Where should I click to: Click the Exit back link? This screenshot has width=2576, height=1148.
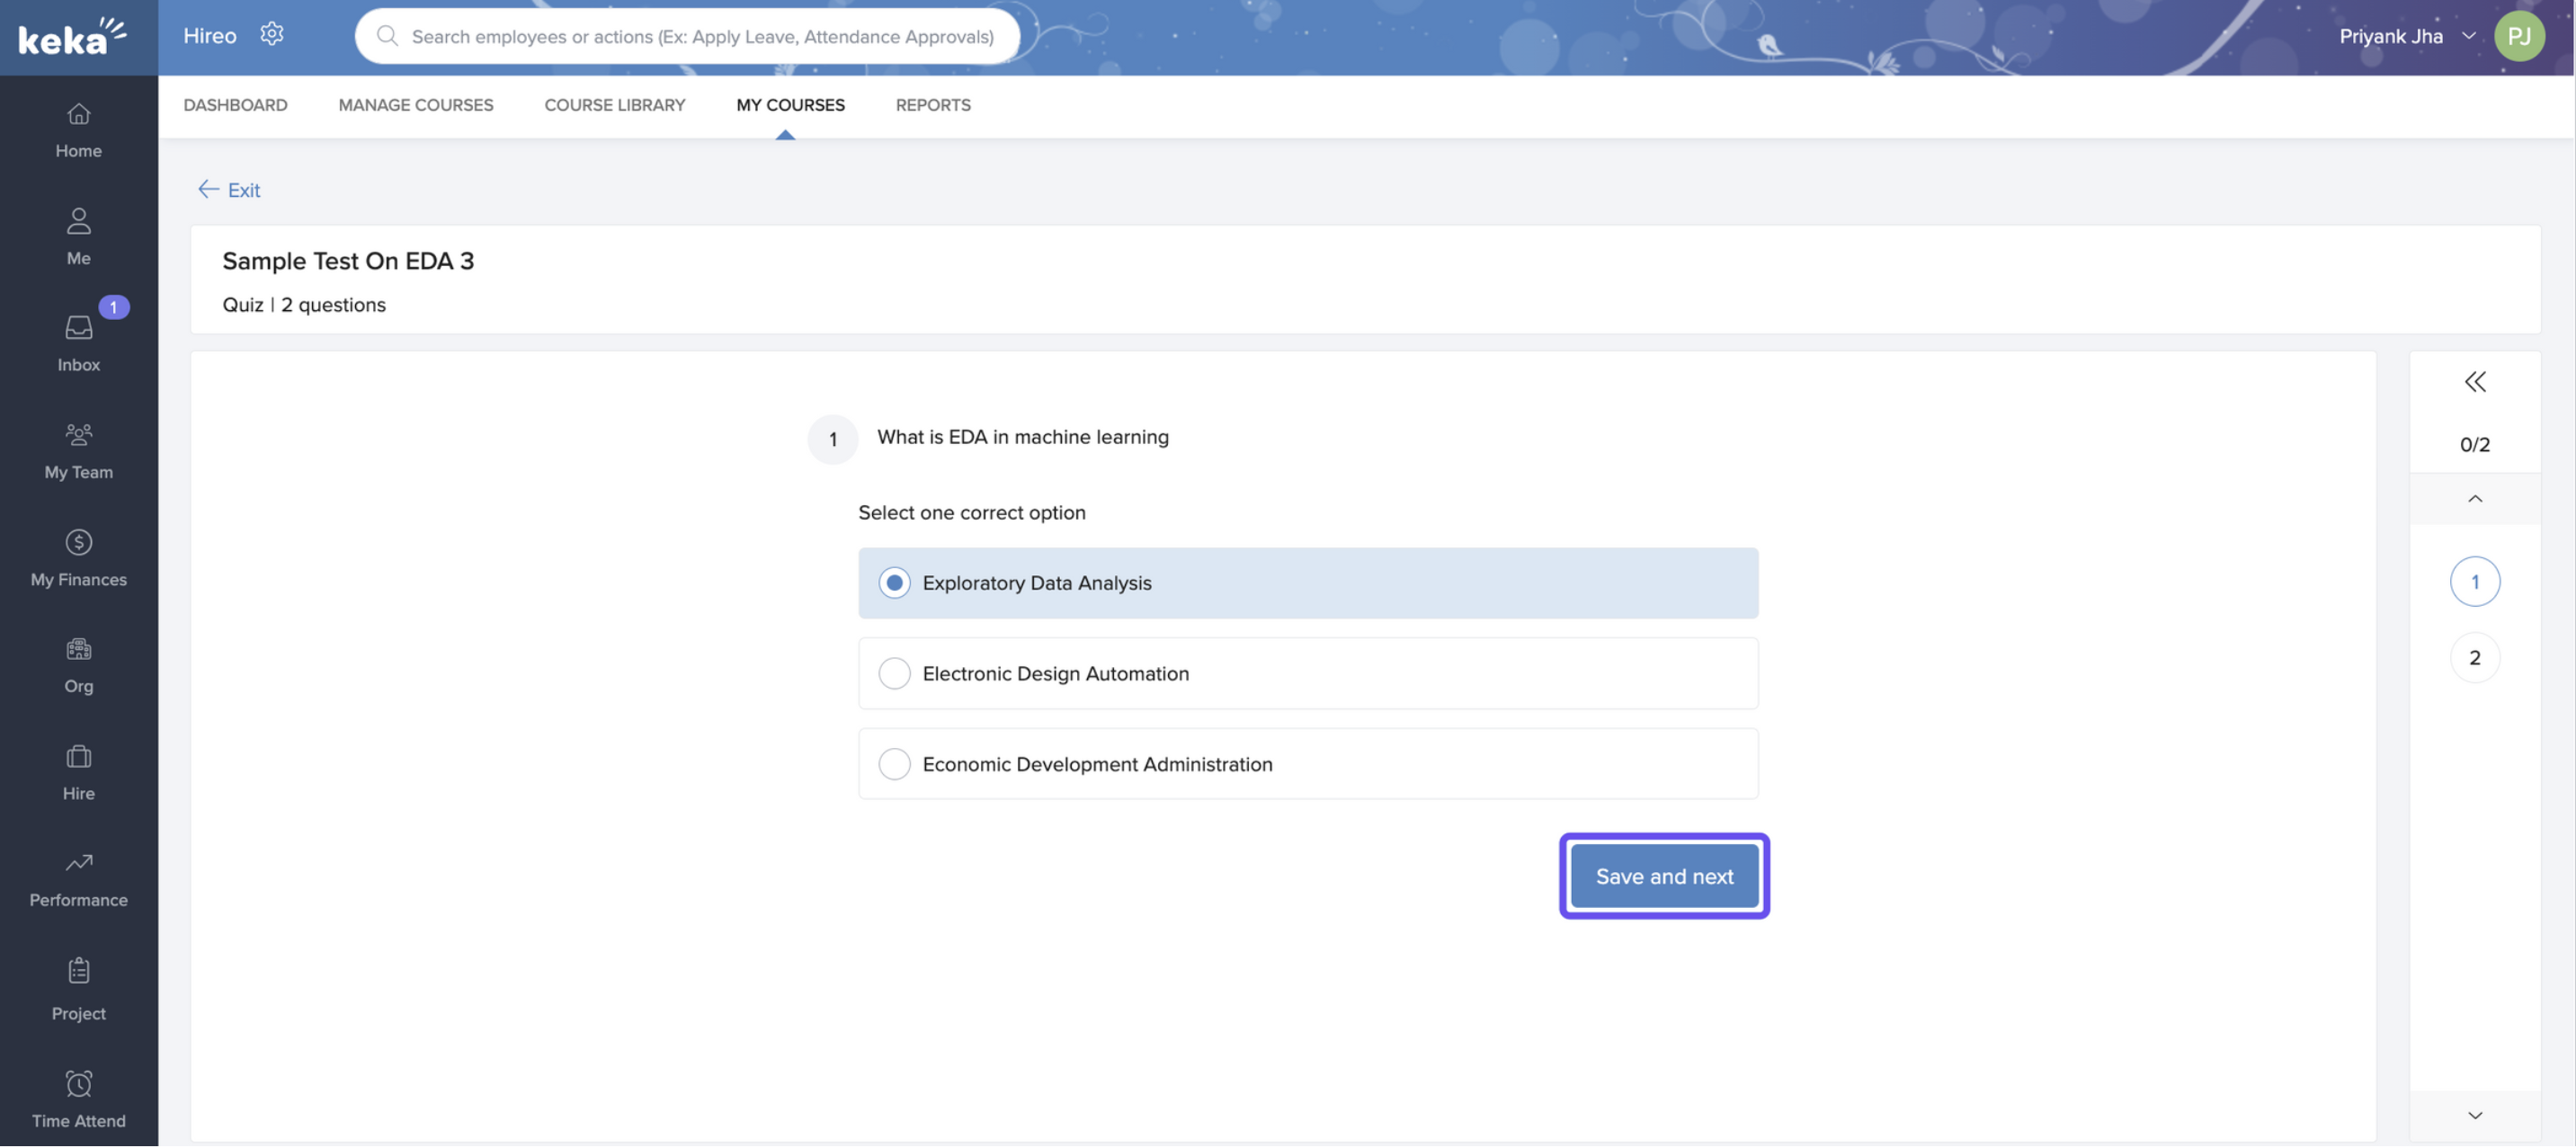229,190
